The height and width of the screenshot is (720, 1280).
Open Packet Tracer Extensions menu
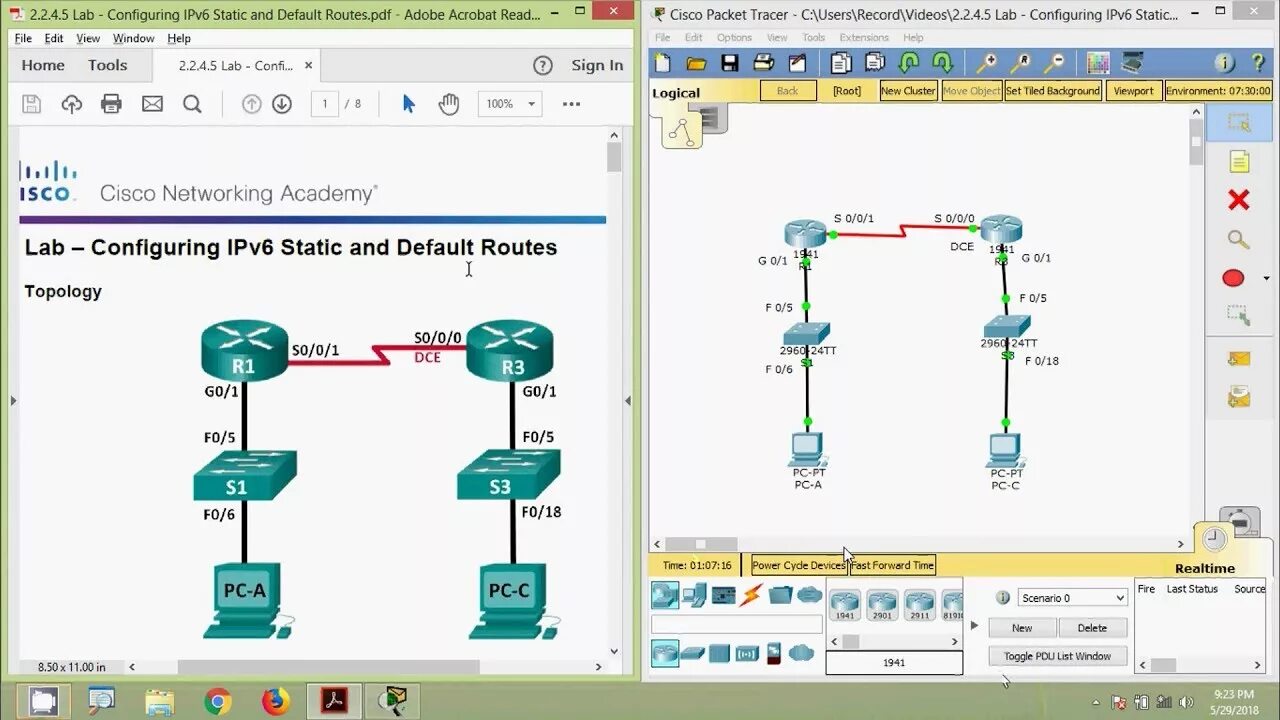point(864,38)
